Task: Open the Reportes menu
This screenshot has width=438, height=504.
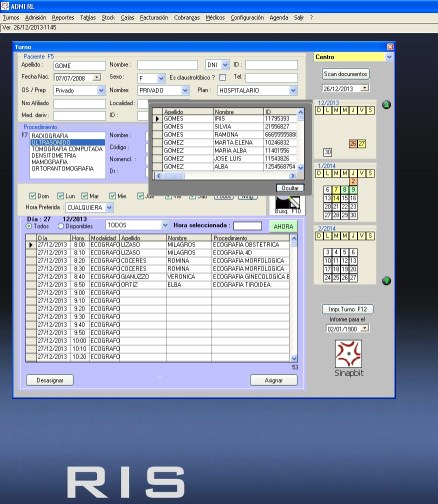Action: [x=63, y=18]
